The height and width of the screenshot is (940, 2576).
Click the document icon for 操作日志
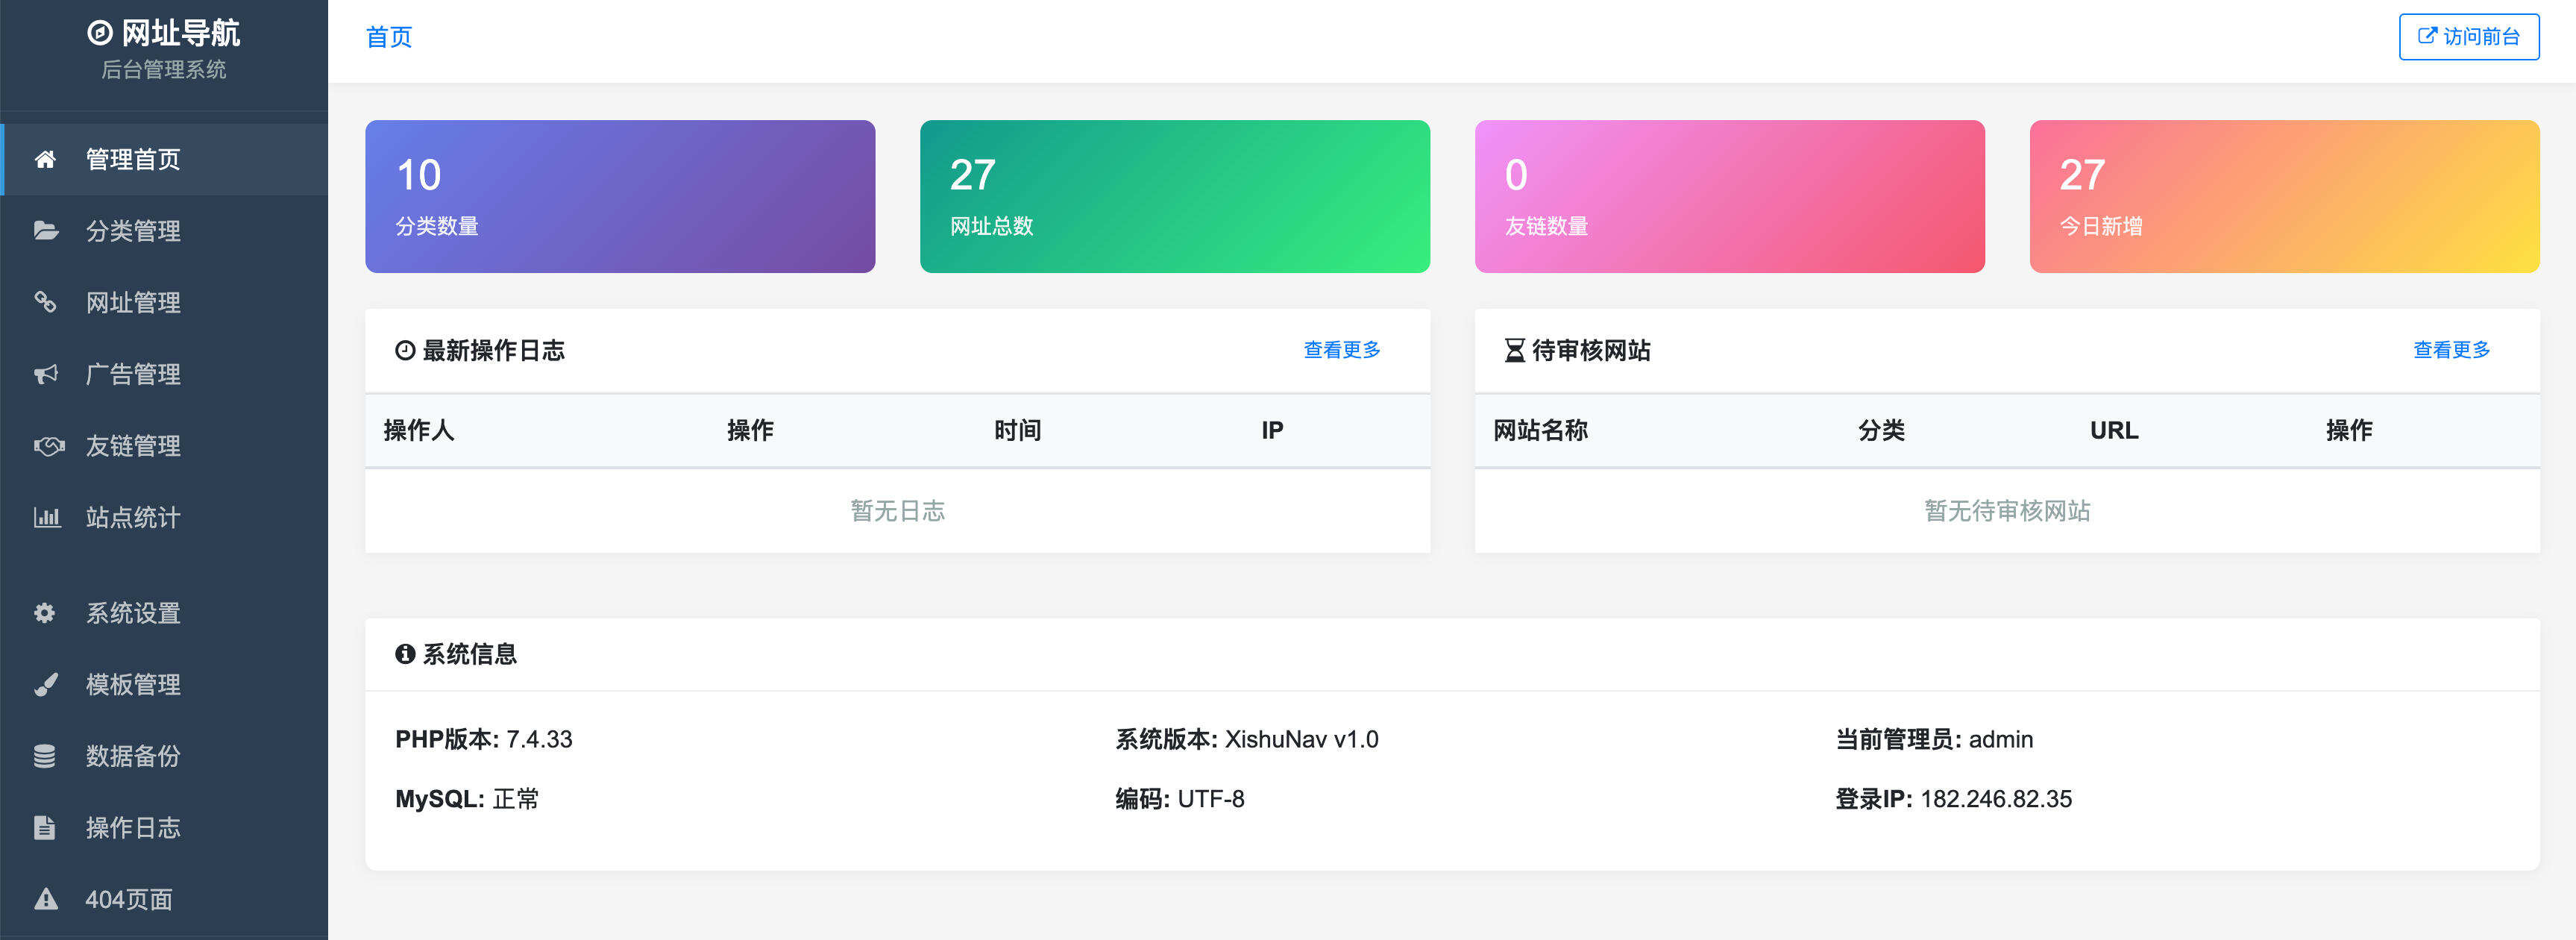tap(44, 828)
